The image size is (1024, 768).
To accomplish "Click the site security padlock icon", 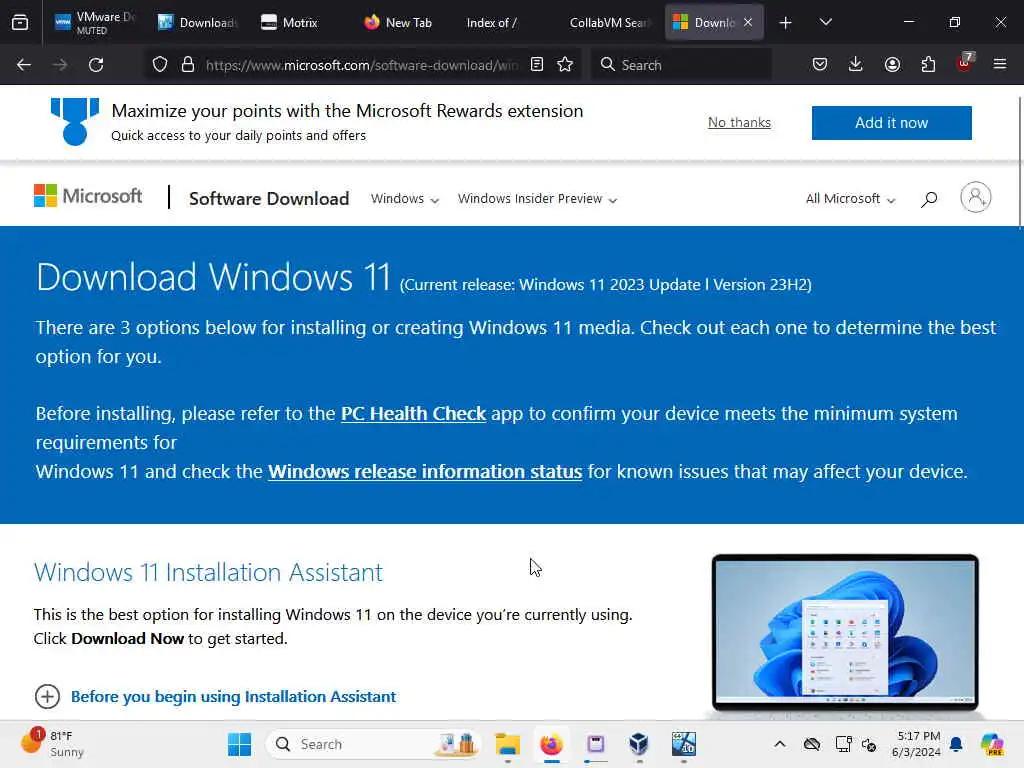I will 188,65.
